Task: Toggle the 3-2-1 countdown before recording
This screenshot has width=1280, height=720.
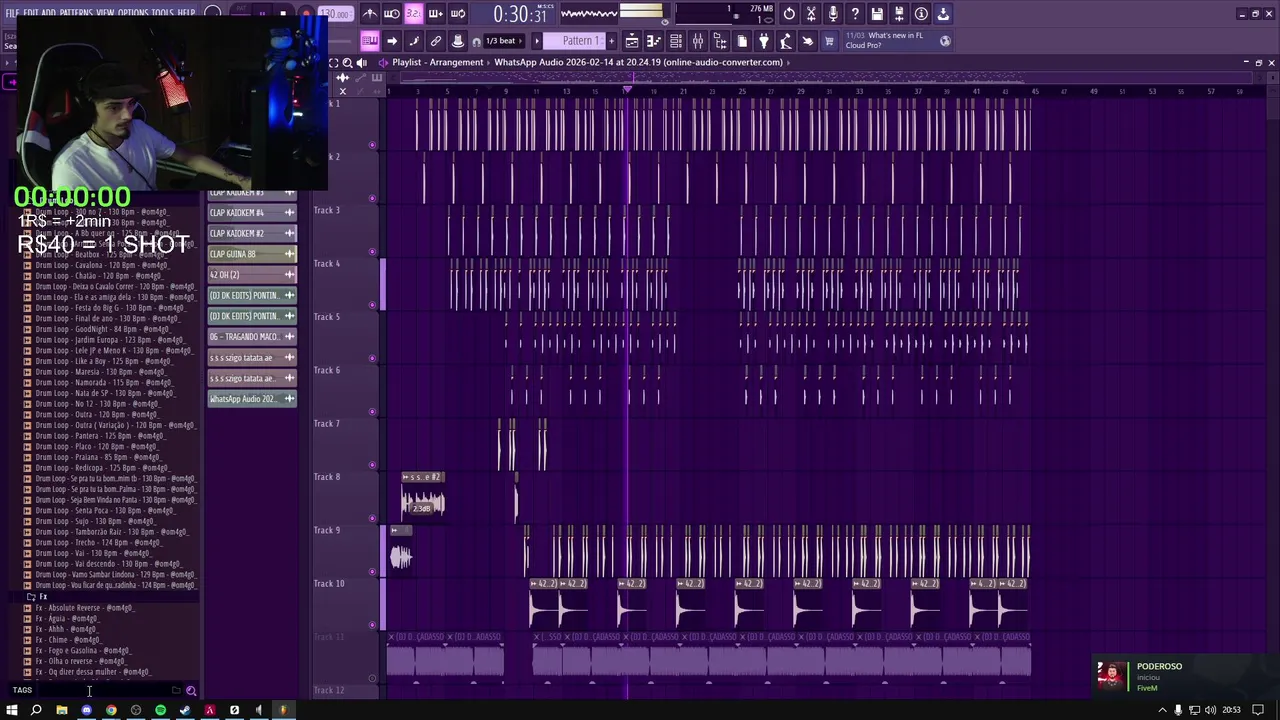Action: pyautogui.click(x=413, y=14)
